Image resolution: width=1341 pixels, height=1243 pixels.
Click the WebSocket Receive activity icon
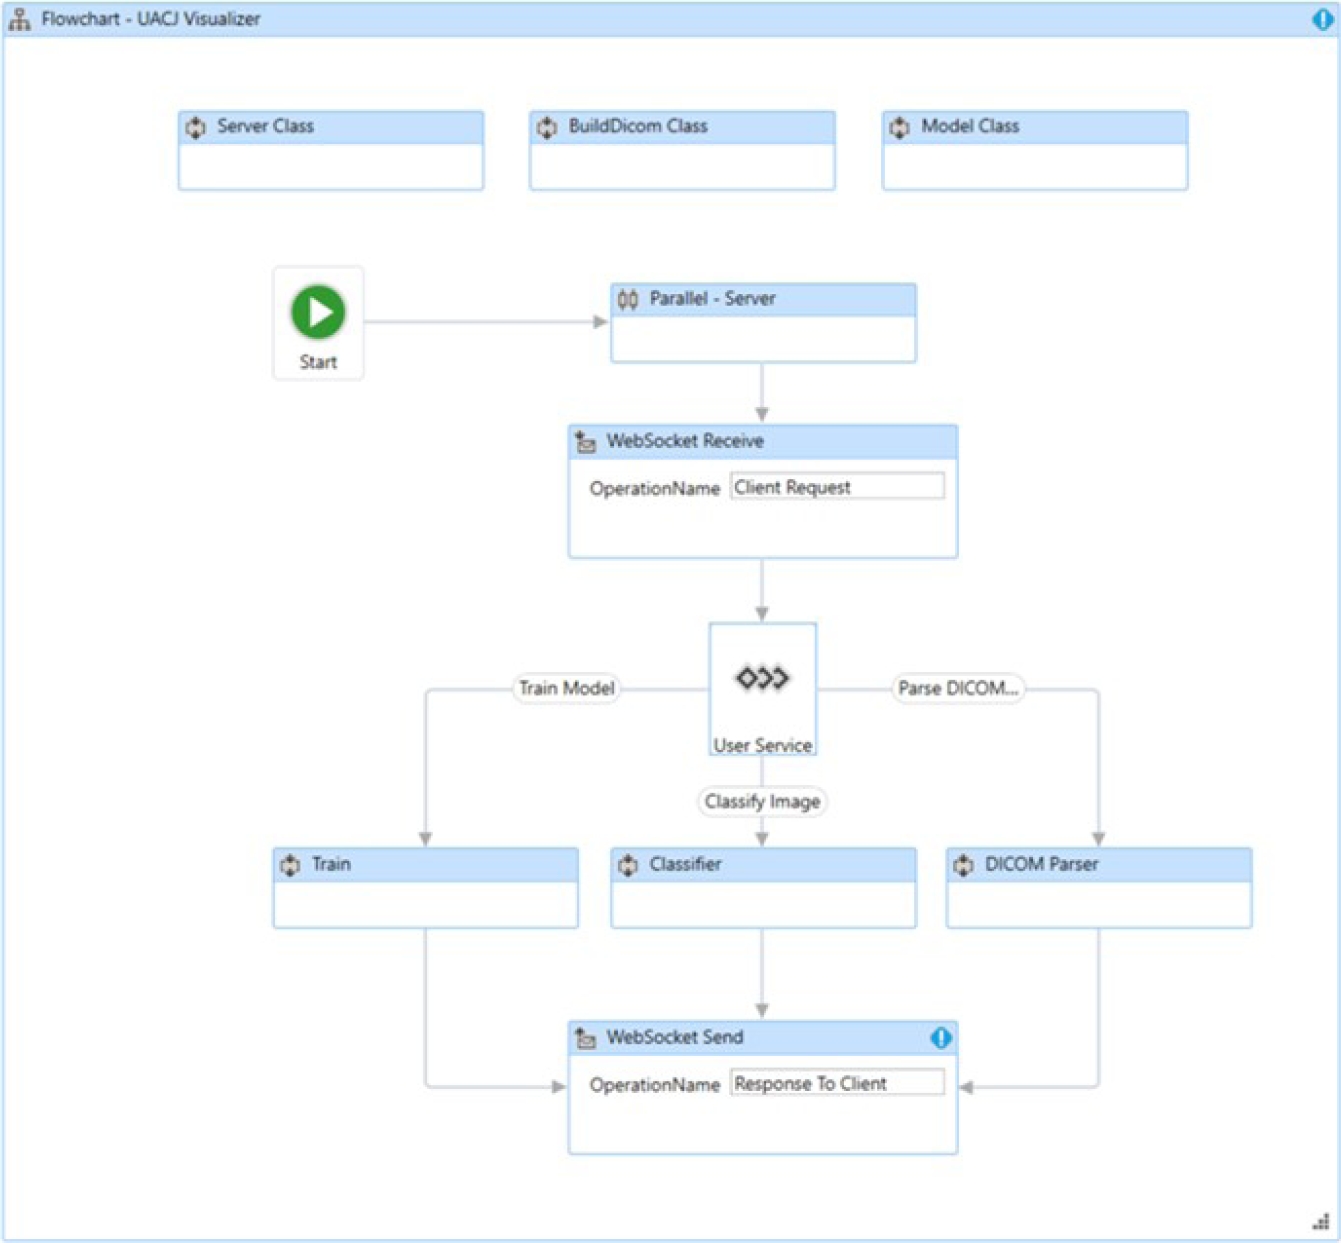point(586,441)
